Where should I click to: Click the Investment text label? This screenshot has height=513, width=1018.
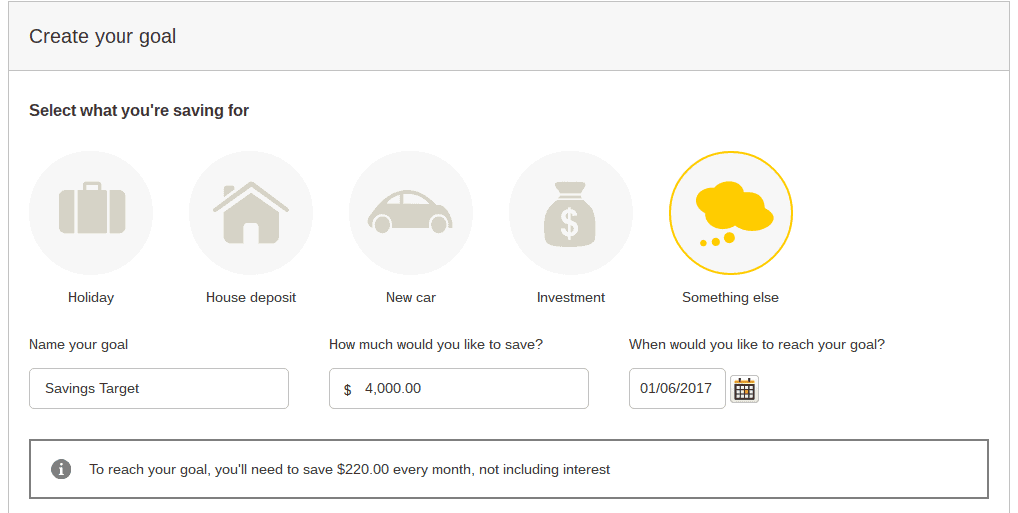click(x=571, y=297)
